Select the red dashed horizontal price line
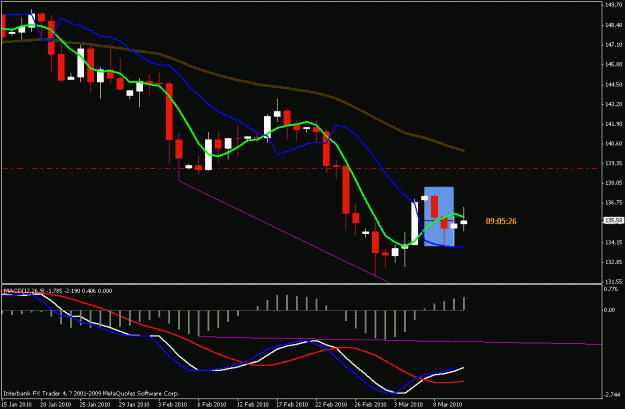This screenshot has height=409, width=625. [300, 169]
